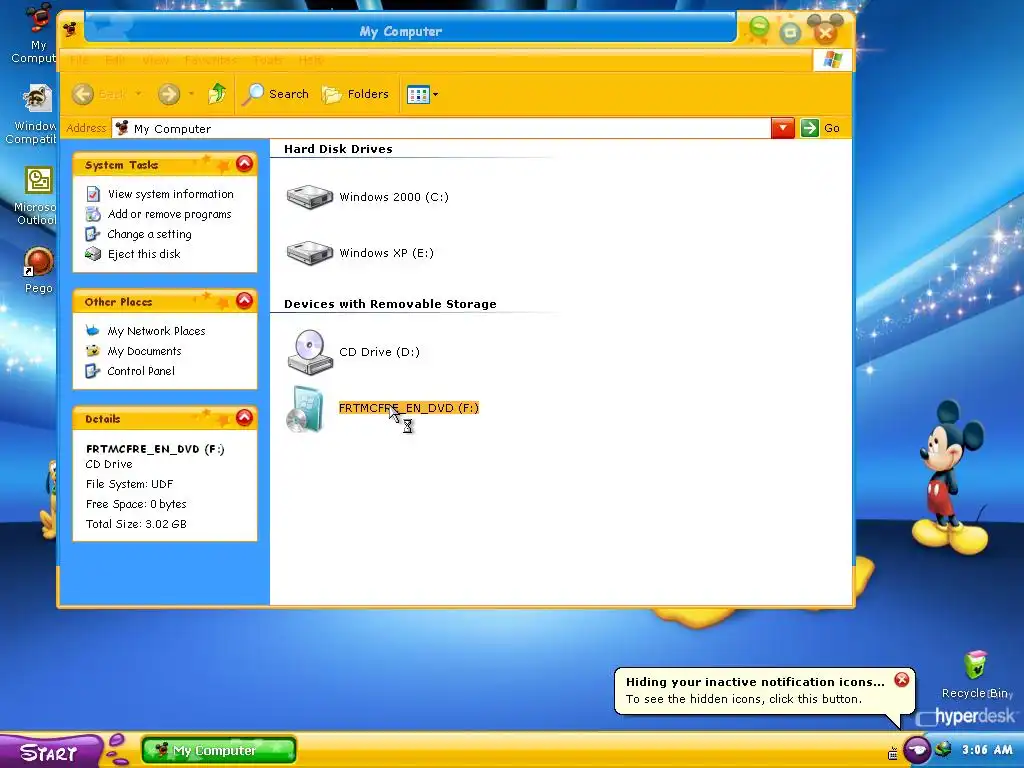Open the Tools menu
Viewport: 1024px width, 768px height.
(x=268, y=60)
